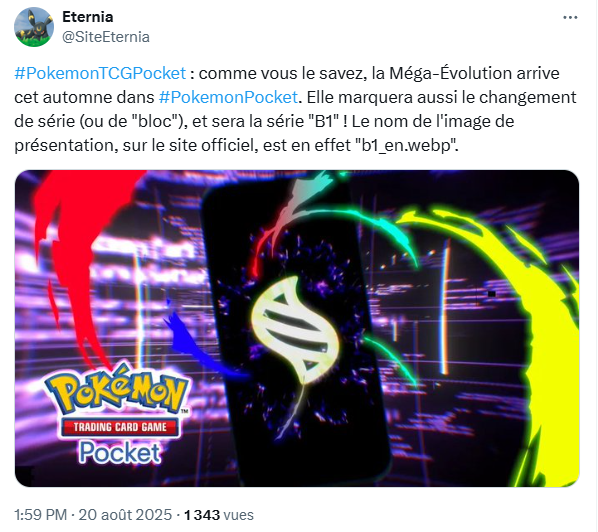Click the 20 août 2025 date
Screen dimensions: 598x532
[x=125, y=515]
